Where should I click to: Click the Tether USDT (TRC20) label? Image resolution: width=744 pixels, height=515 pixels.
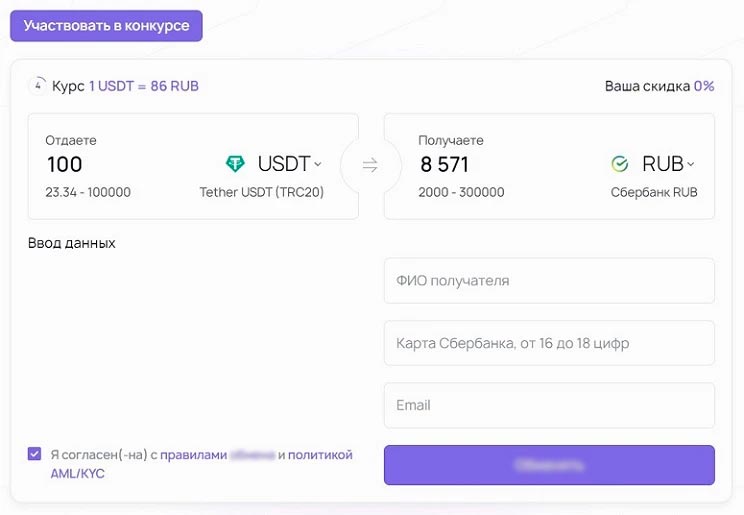click(261, 192)
